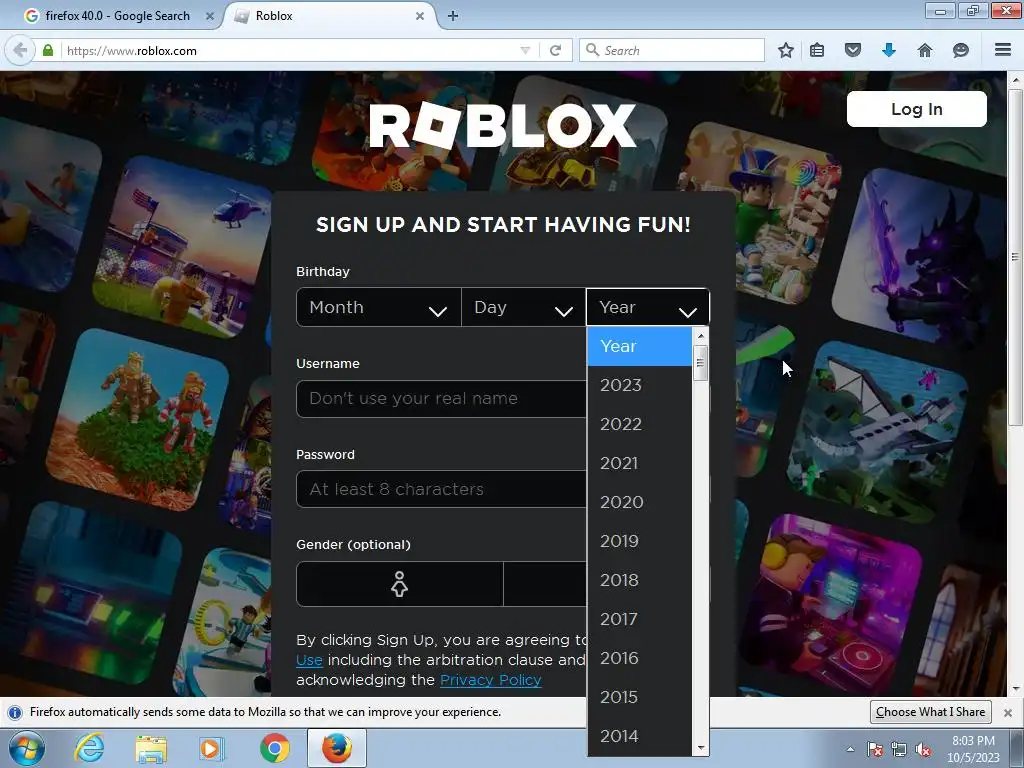The image size is (1024, 768).
Task: Open the search engine dropdown magnifier
Action: [592, 50]
